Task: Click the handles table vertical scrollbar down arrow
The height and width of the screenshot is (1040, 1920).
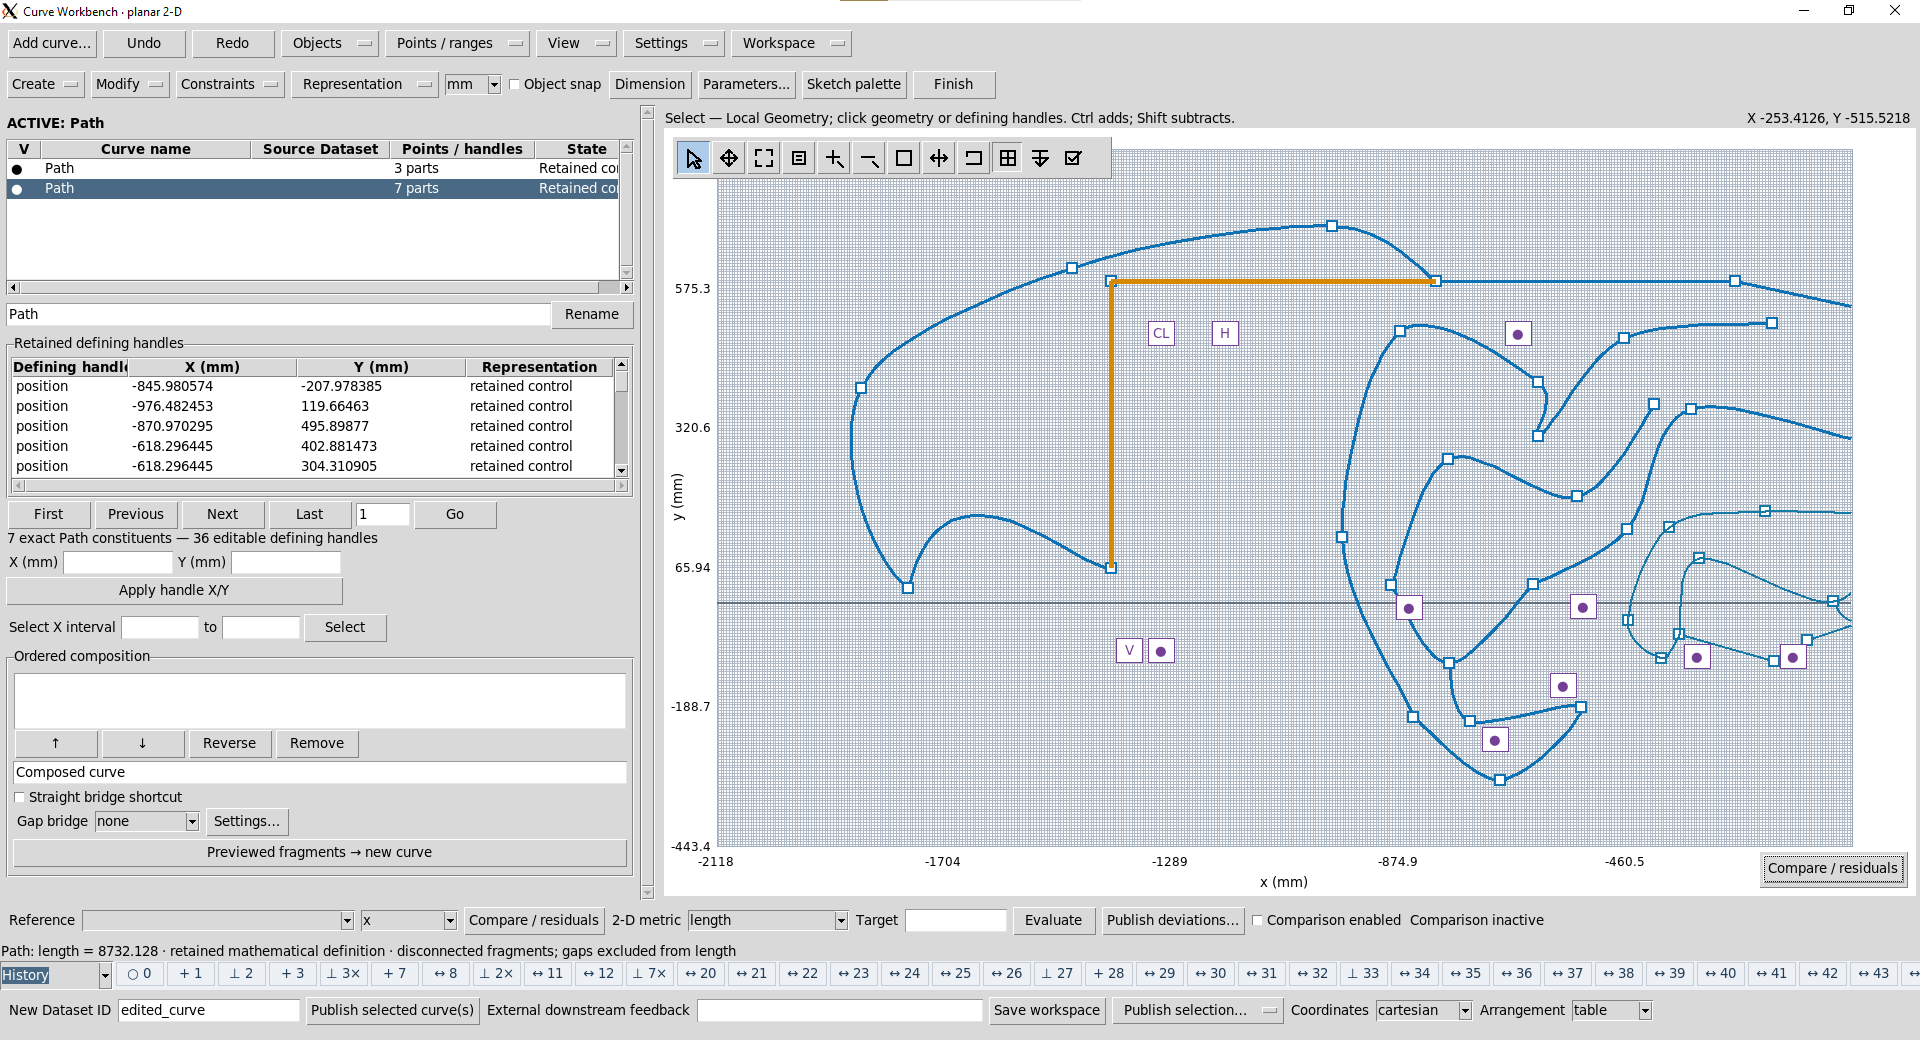Action: click(x=621, y=471)
